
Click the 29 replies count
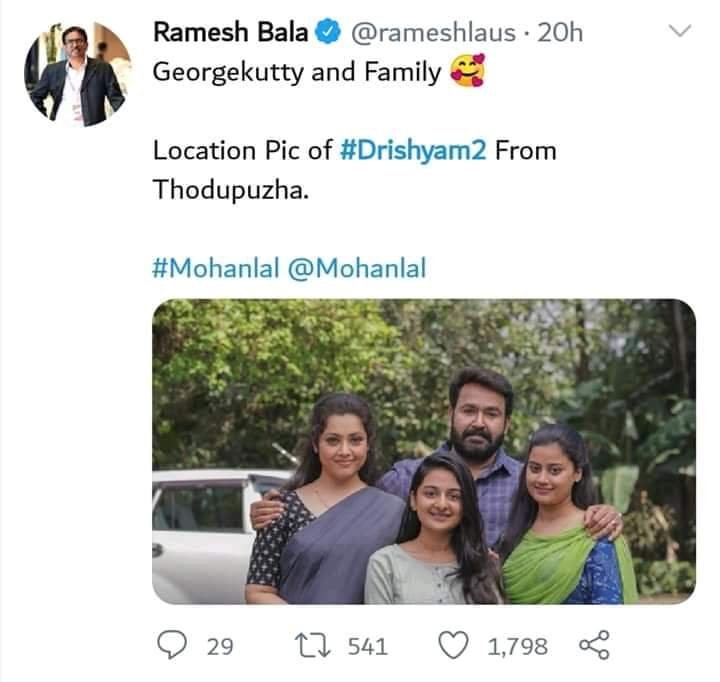point(219,647)
